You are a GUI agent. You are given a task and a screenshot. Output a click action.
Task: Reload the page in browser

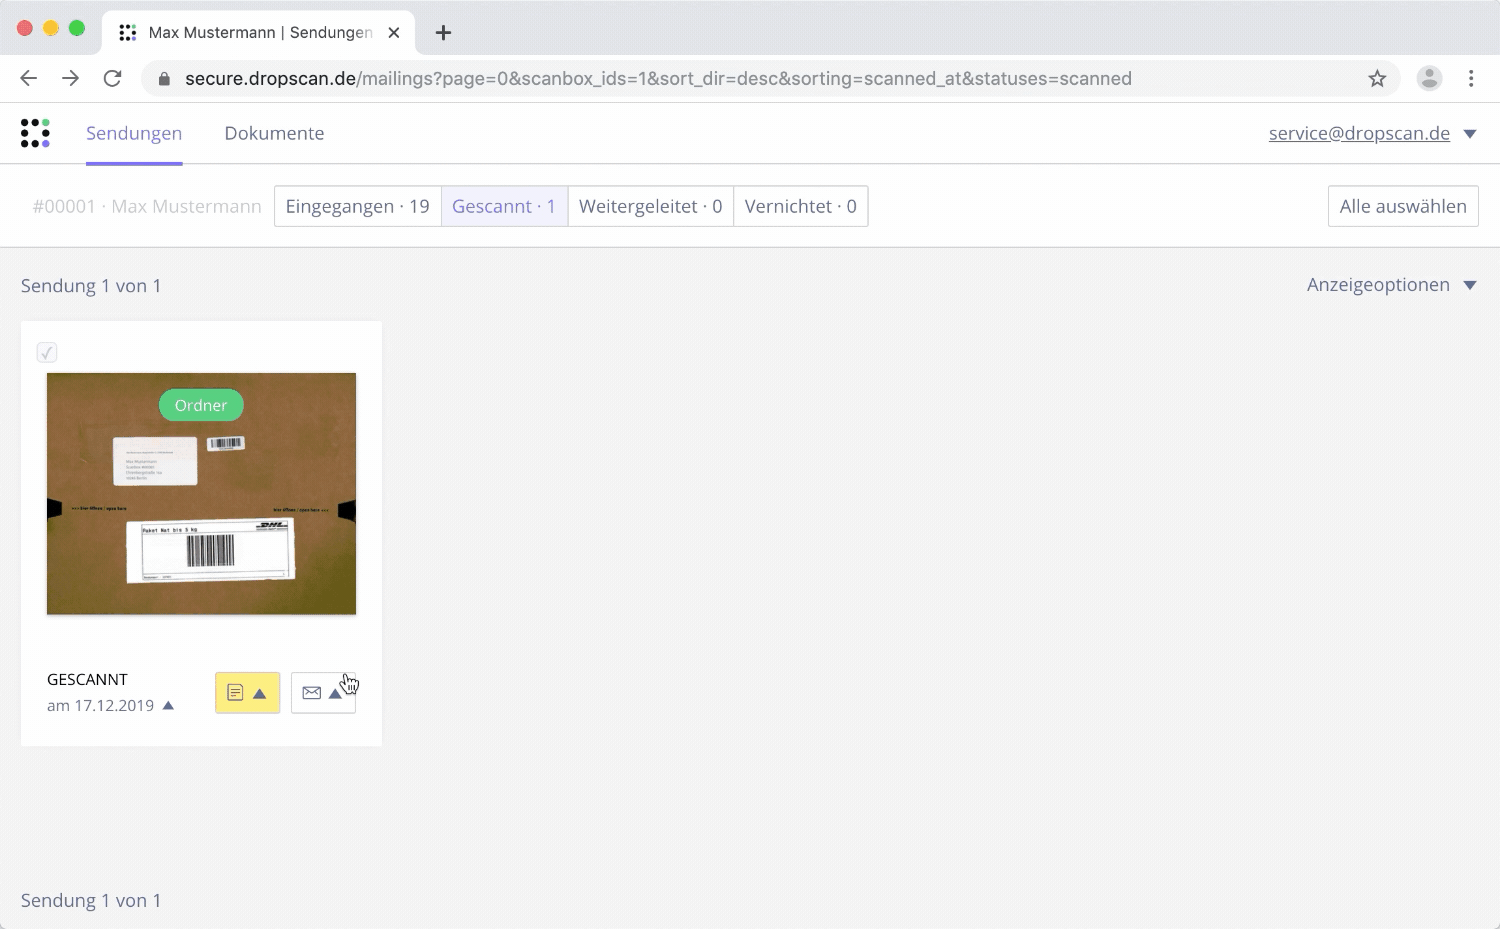(x=113, y=79)
